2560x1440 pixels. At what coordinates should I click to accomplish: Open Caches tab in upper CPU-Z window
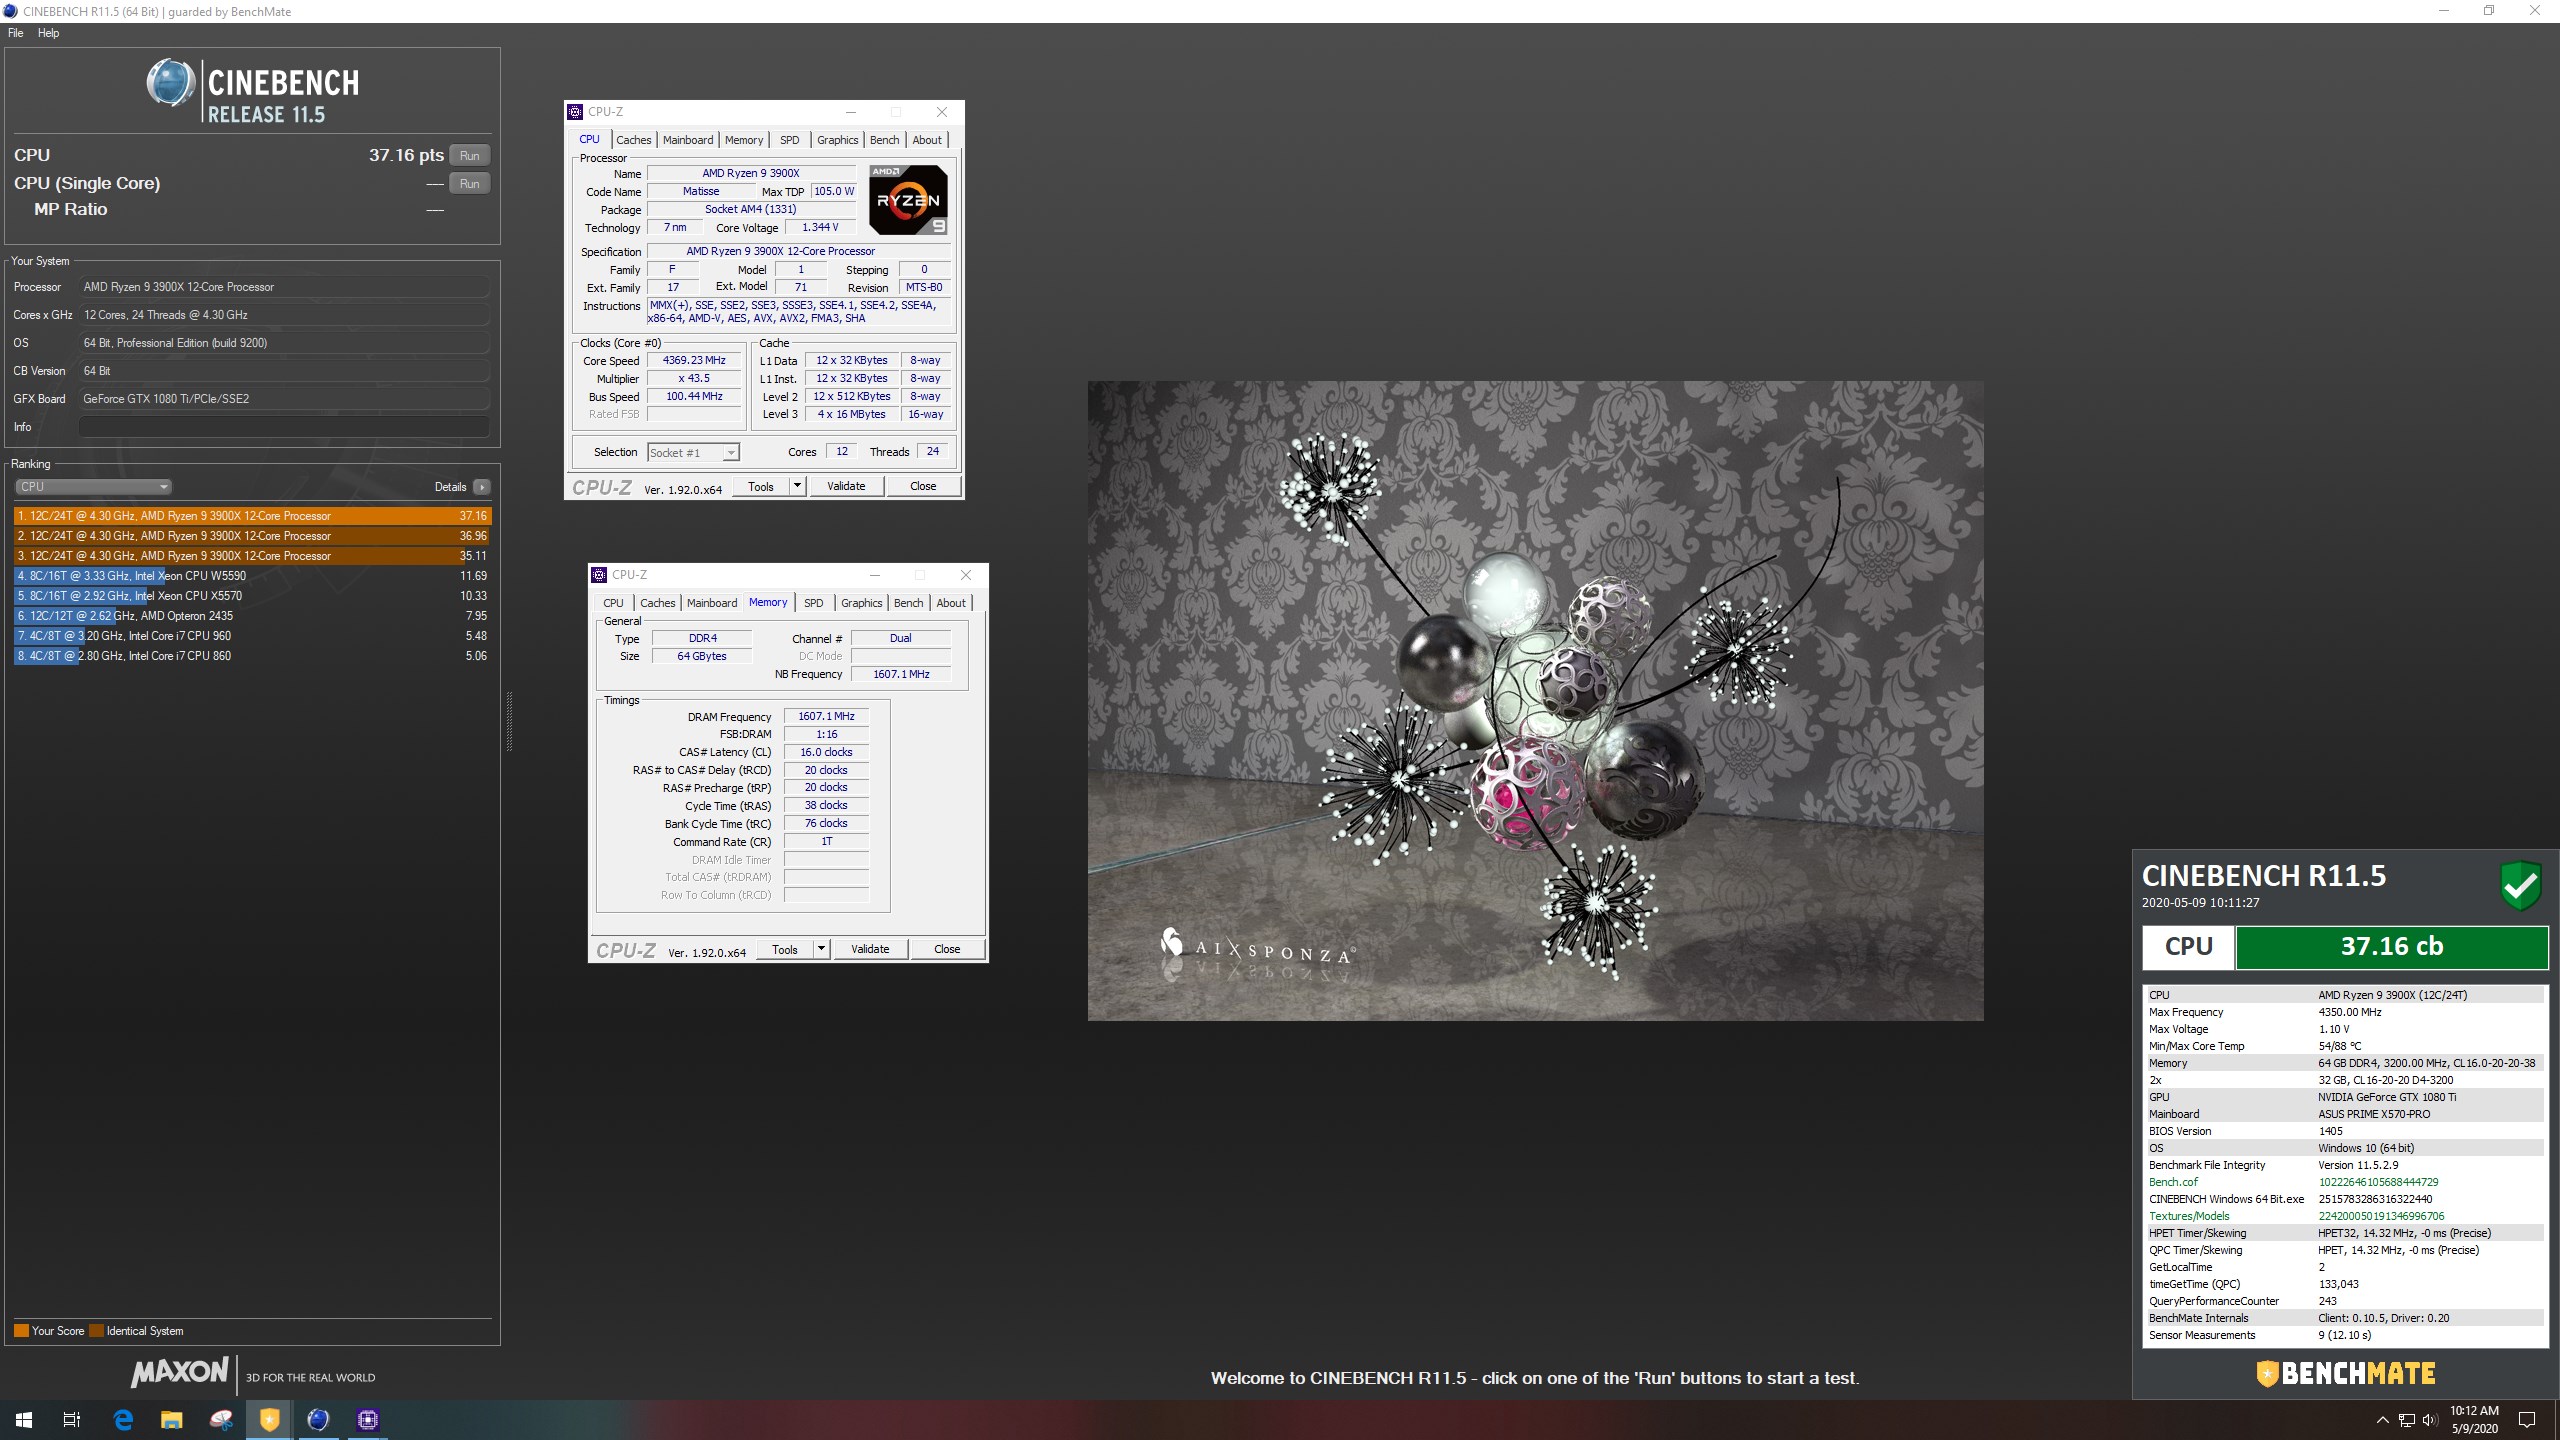pos(633,140)
